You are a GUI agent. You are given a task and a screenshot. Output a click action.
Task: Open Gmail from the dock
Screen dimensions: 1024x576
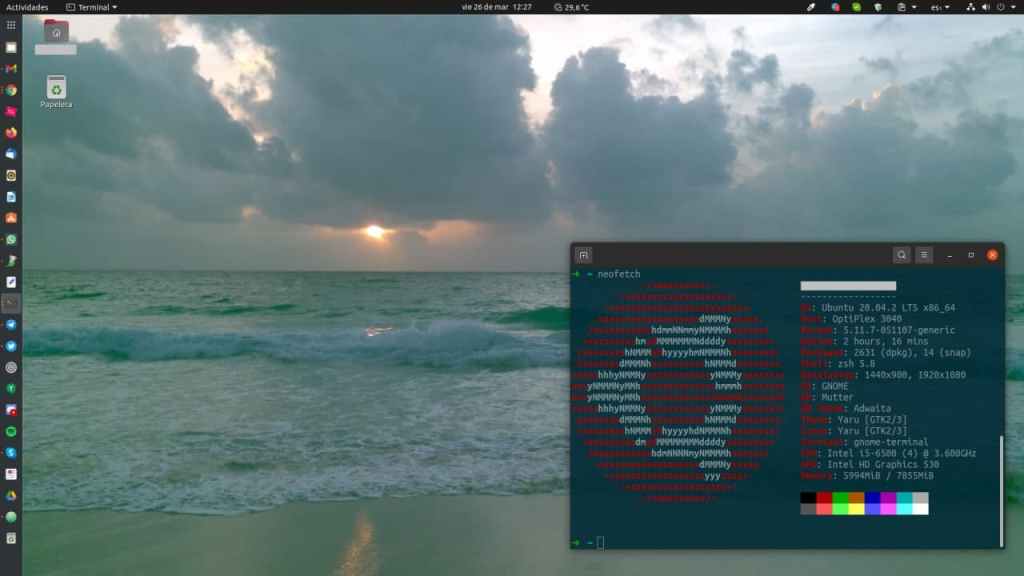(x=11, y=68)
